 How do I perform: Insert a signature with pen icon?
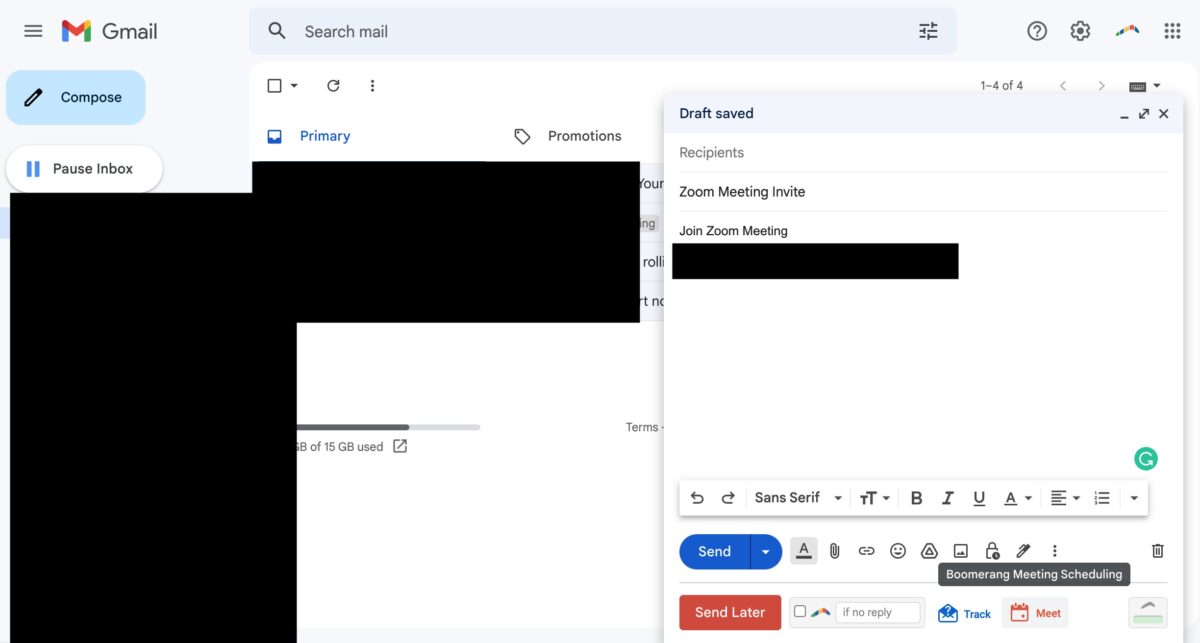pos(1023,551)
